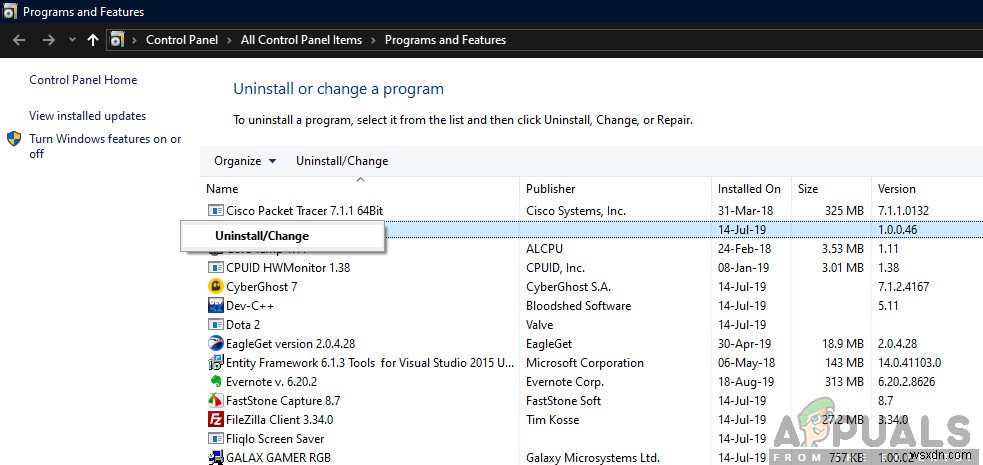Go up one level with up arrow
This screenshot has height=465, width=983.
pyautogui.click(x=93, y=40)
